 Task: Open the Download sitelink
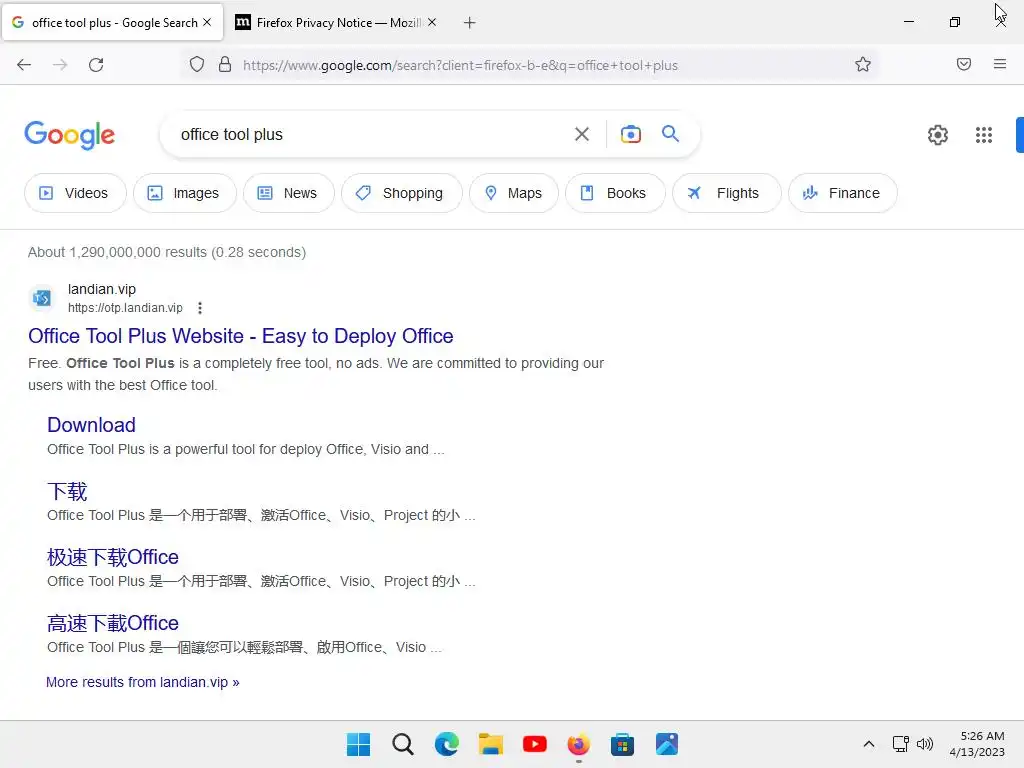pyautogui.click(x=91, y=425)
